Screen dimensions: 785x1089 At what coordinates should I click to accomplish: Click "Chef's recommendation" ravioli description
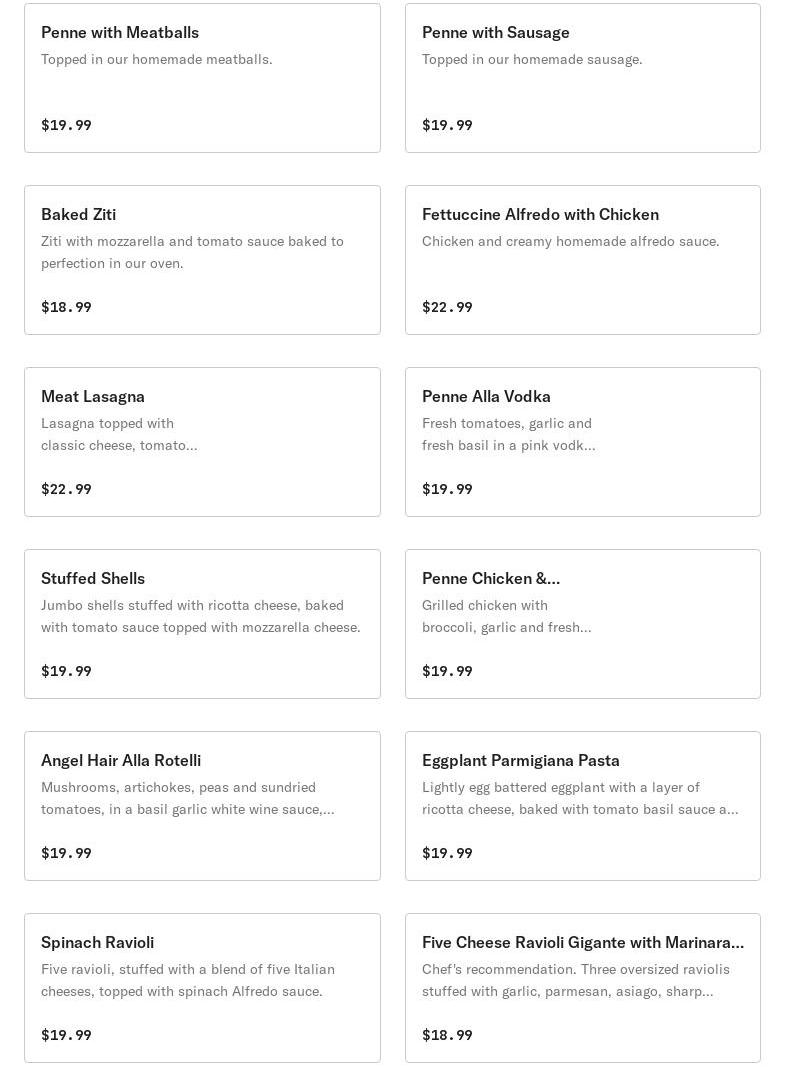[x=575, y=980]
